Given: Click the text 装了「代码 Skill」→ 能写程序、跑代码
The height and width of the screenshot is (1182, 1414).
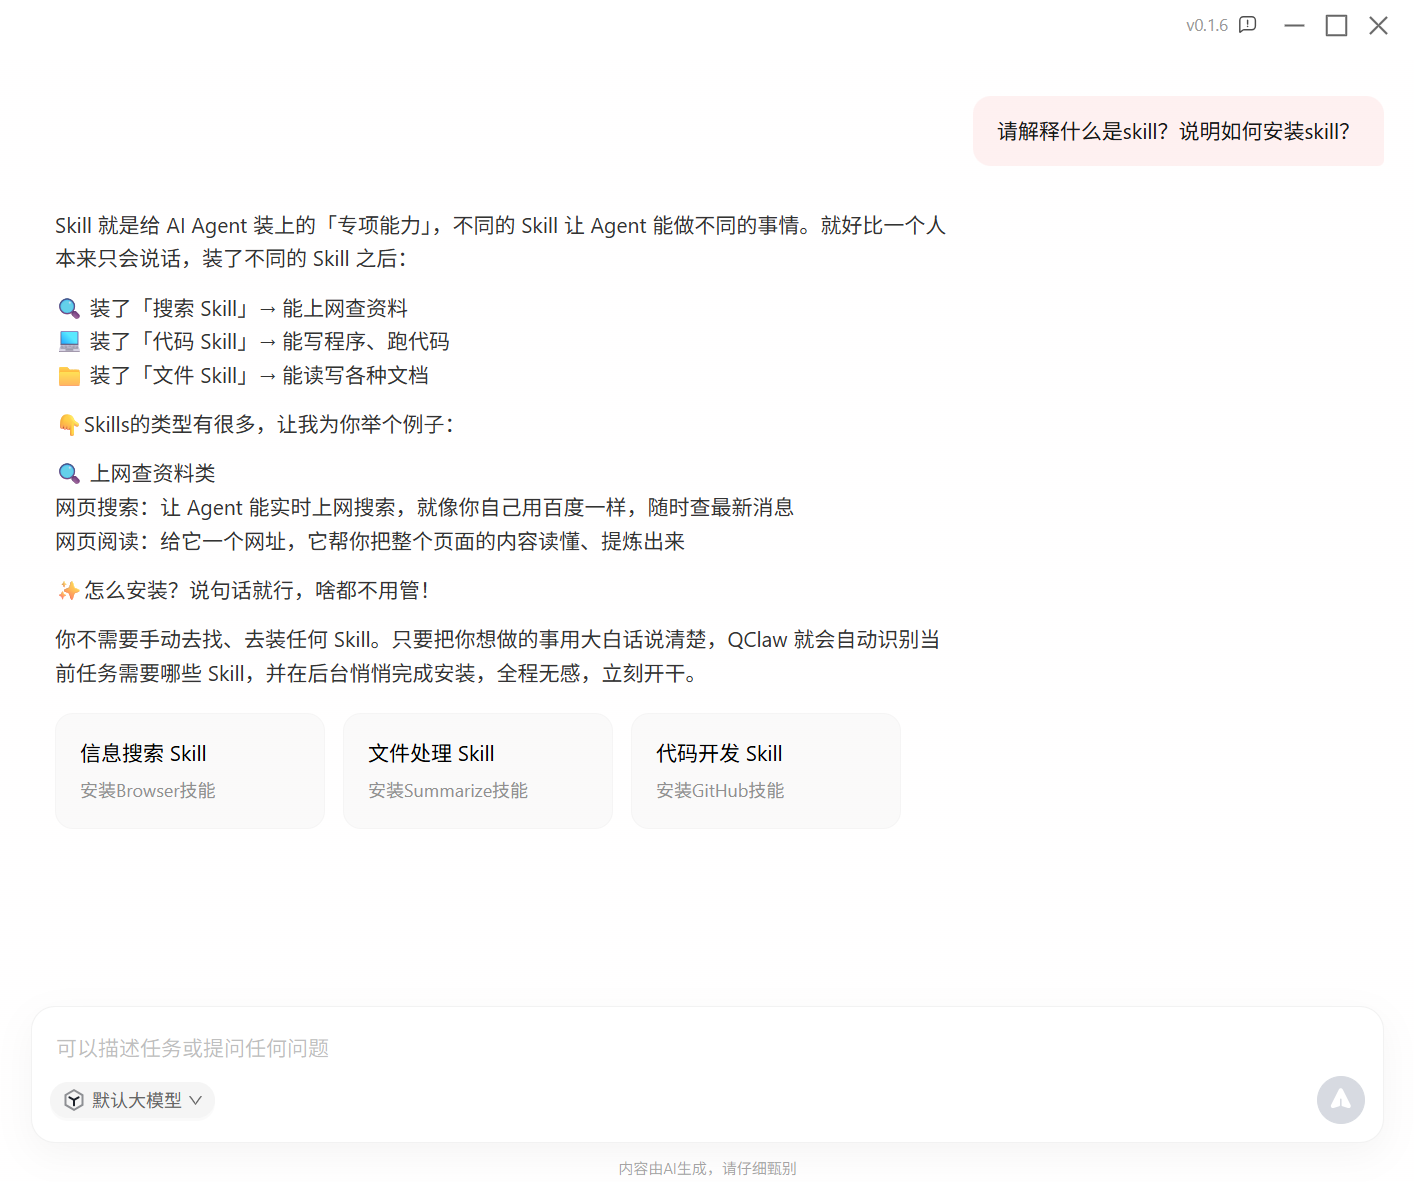Looking at the screenshot, I should pos(270,342).
